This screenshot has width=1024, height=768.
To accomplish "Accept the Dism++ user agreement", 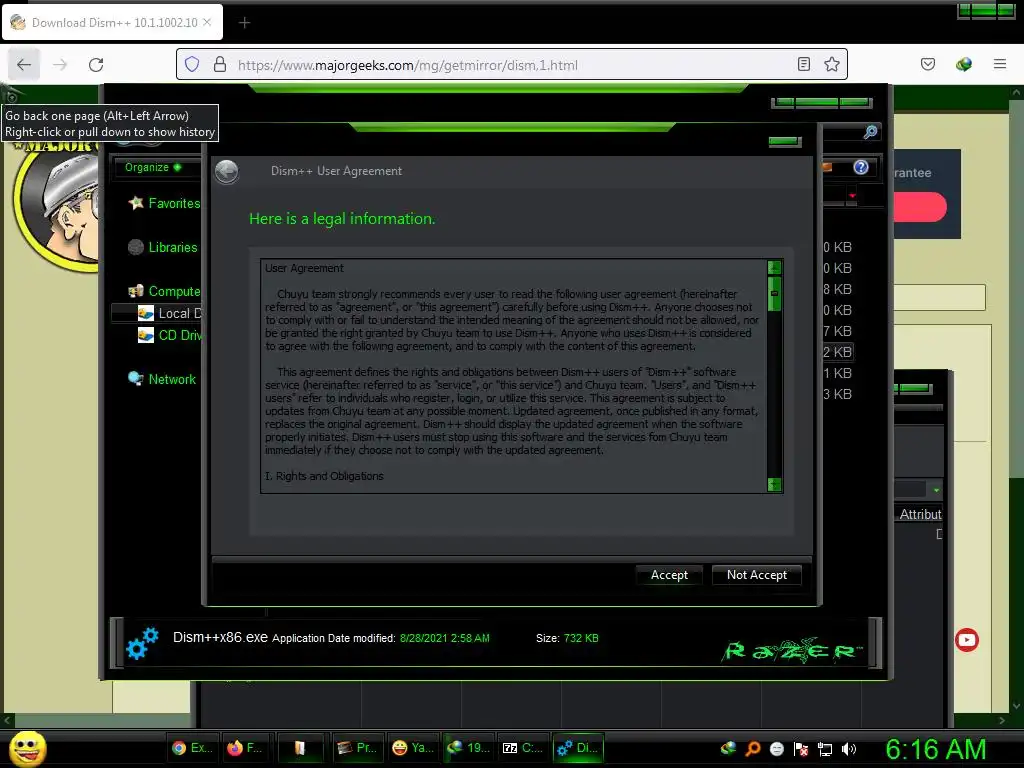I will (669, 575).
